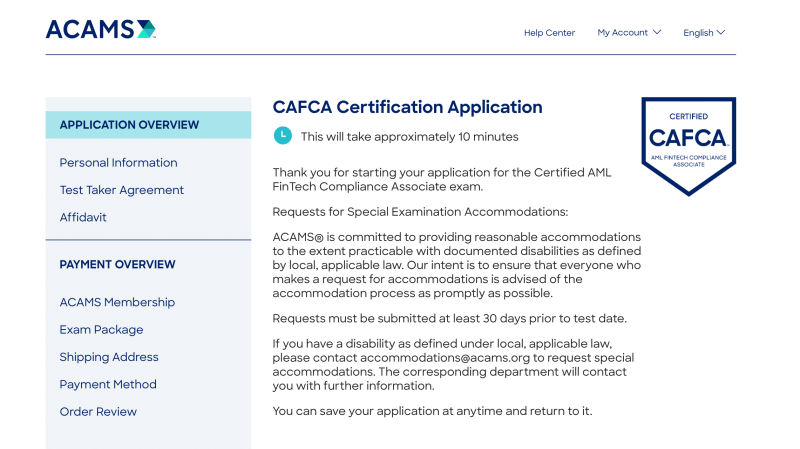Select Payment Method in sidebar

(x=108, y=384)
